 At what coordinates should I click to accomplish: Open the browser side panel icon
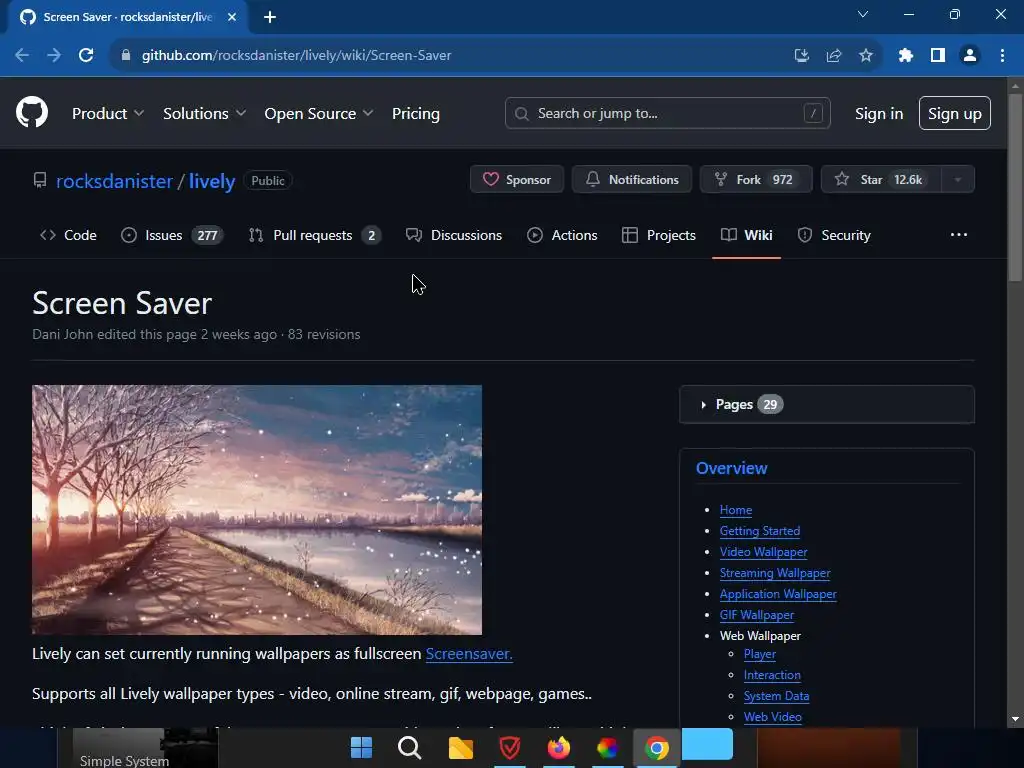point(938,56)
